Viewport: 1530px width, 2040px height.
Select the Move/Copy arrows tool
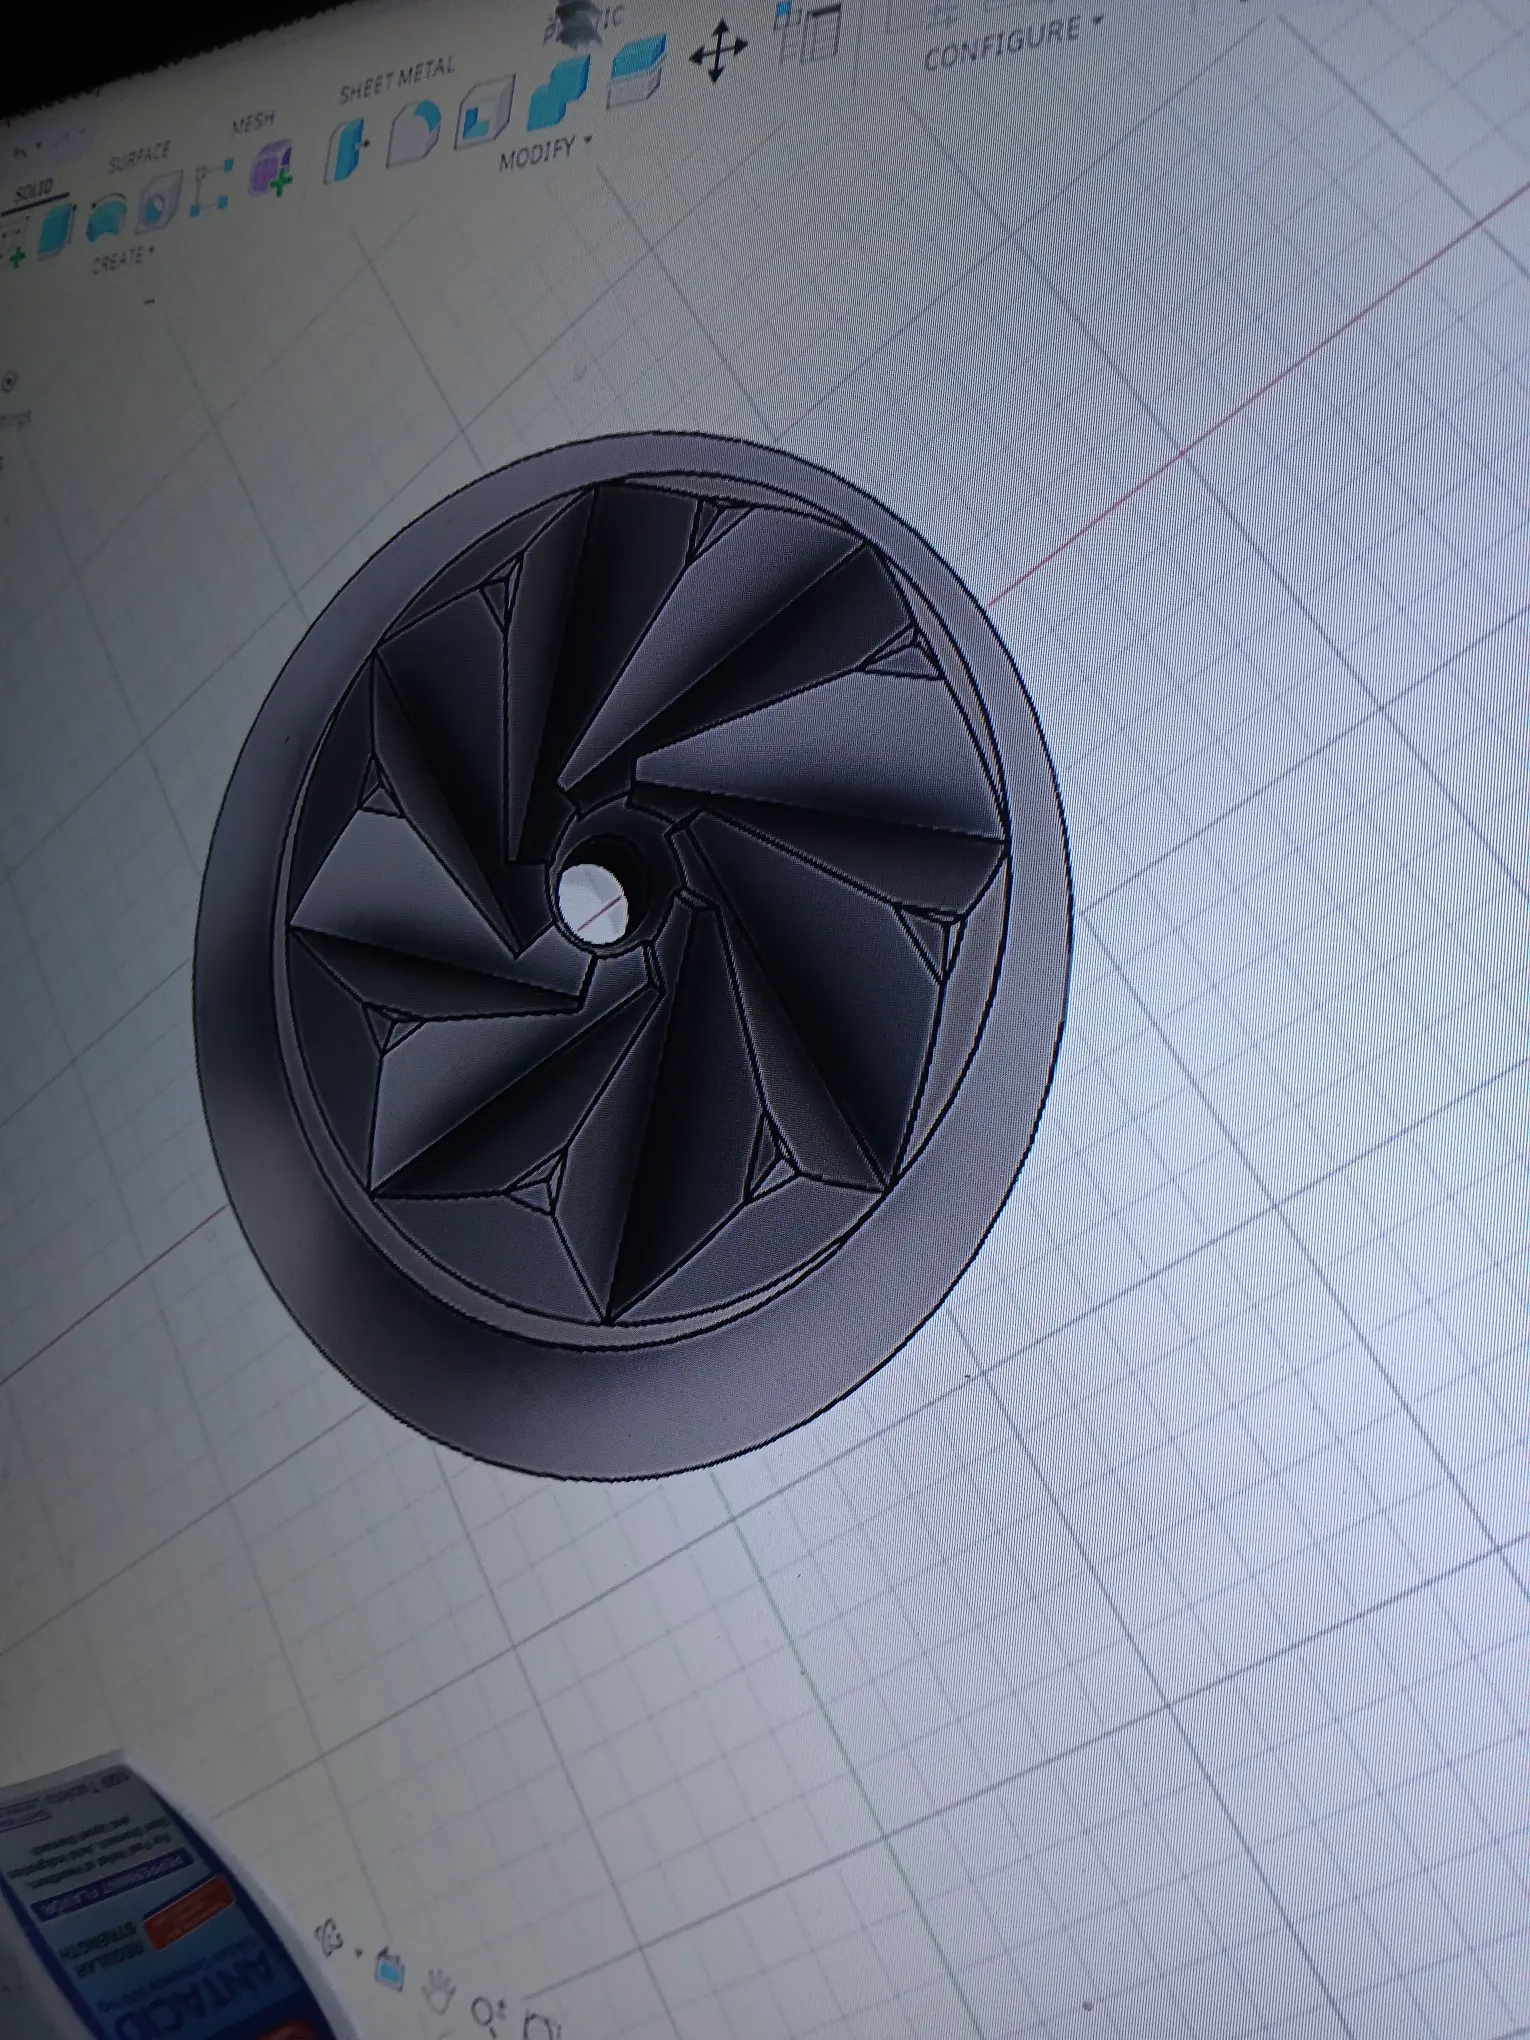(x=718, y=51)
